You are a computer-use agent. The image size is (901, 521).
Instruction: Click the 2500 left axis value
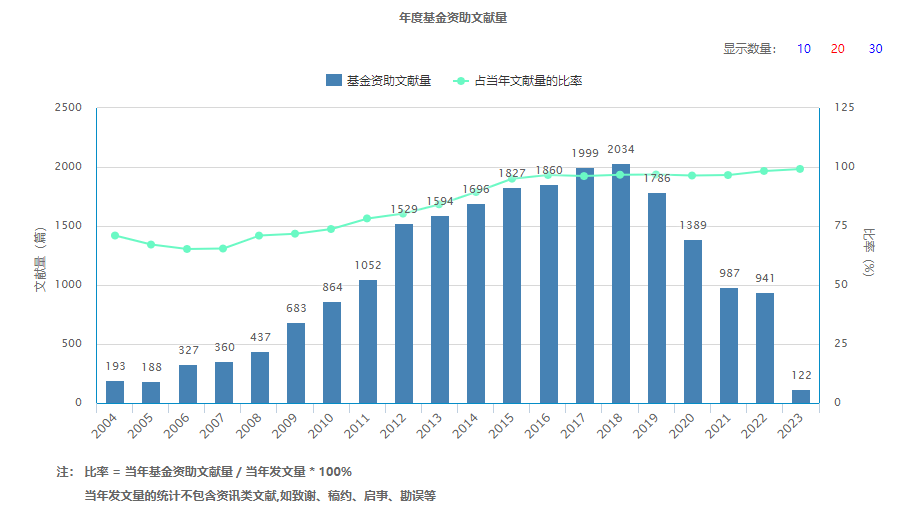click(68, 107)
